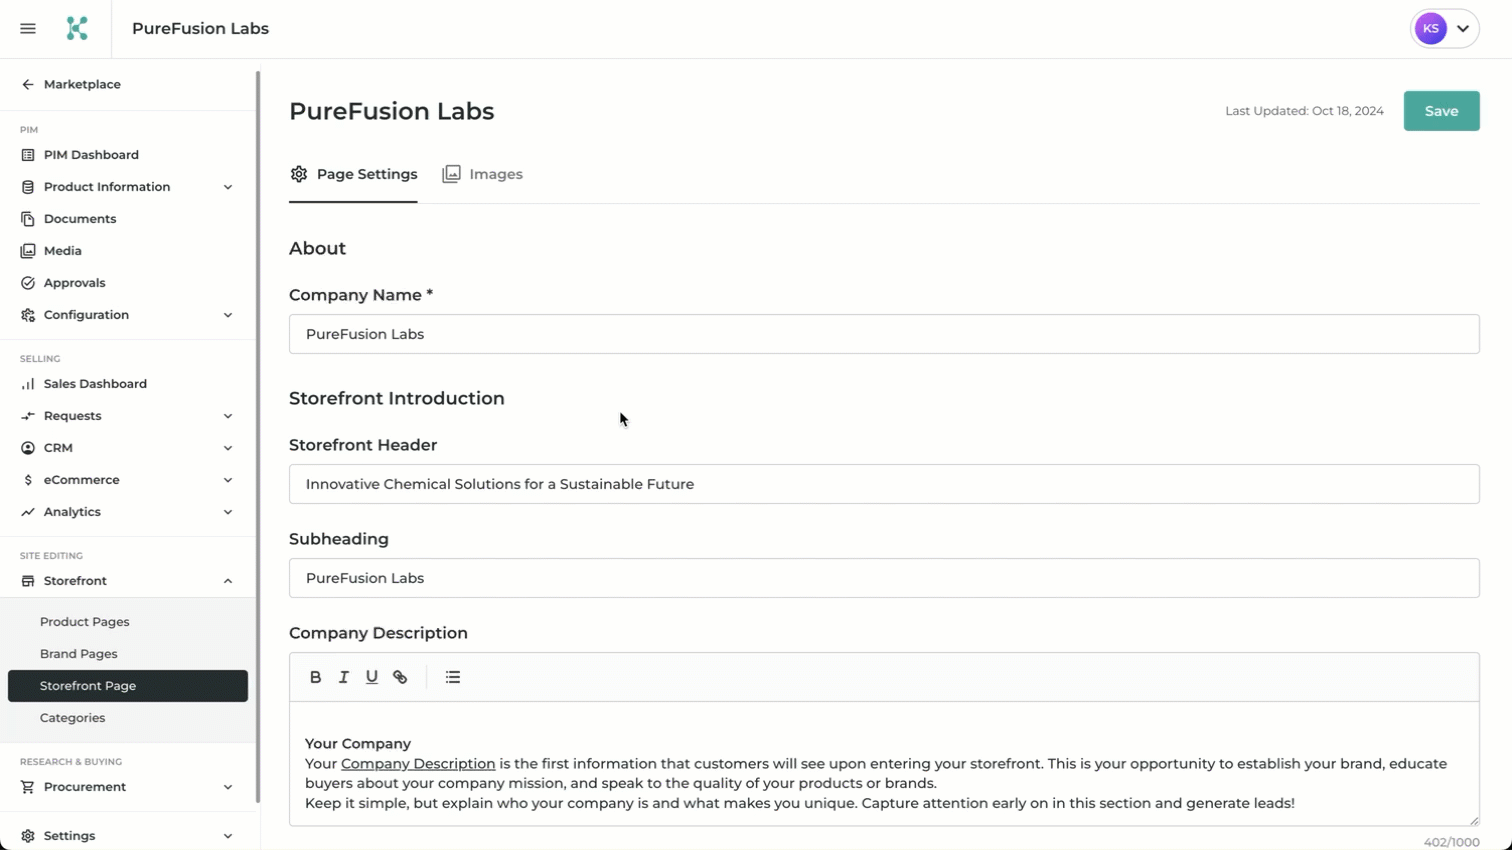Click the Storefront Header input field

click(x=884, y=484)
